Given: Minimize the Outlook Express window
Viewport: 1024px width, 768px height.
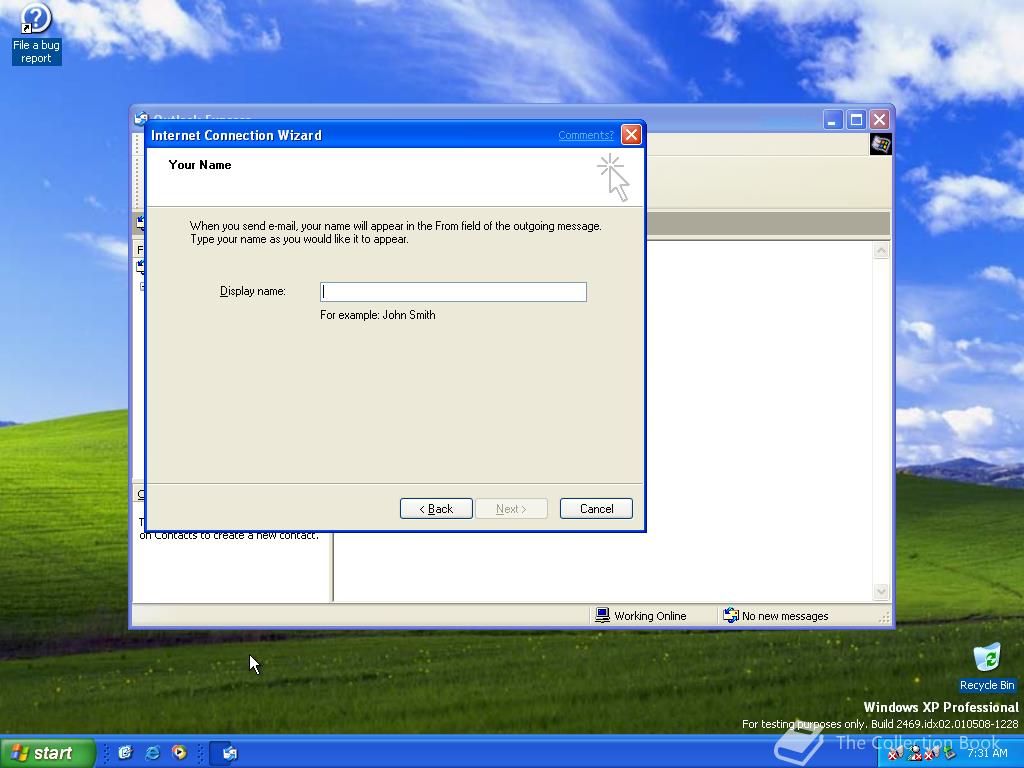Looking at the screenshot, I should tap(833, 120).
